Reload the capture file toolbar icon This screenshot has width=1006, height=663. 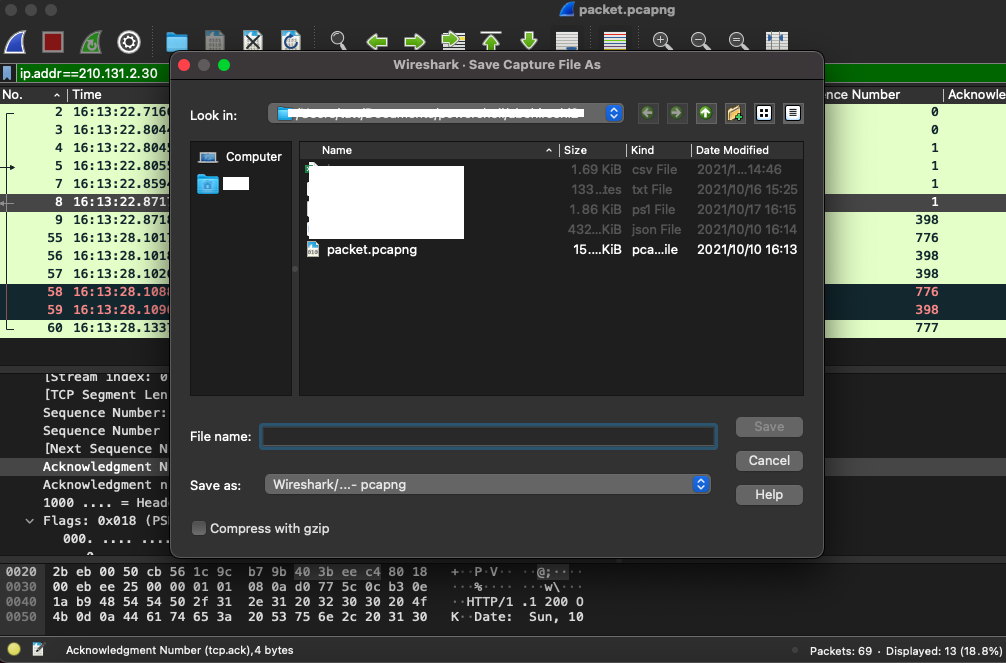point(291,41)
